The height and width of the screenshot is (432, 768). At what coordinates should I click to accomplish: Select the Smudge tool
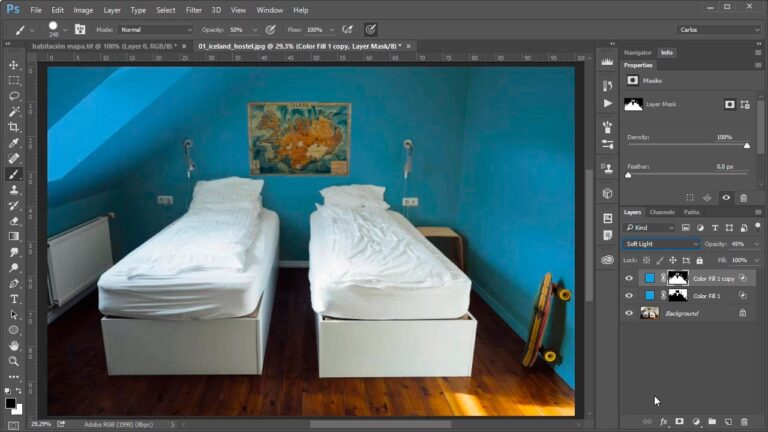(14, 252)
